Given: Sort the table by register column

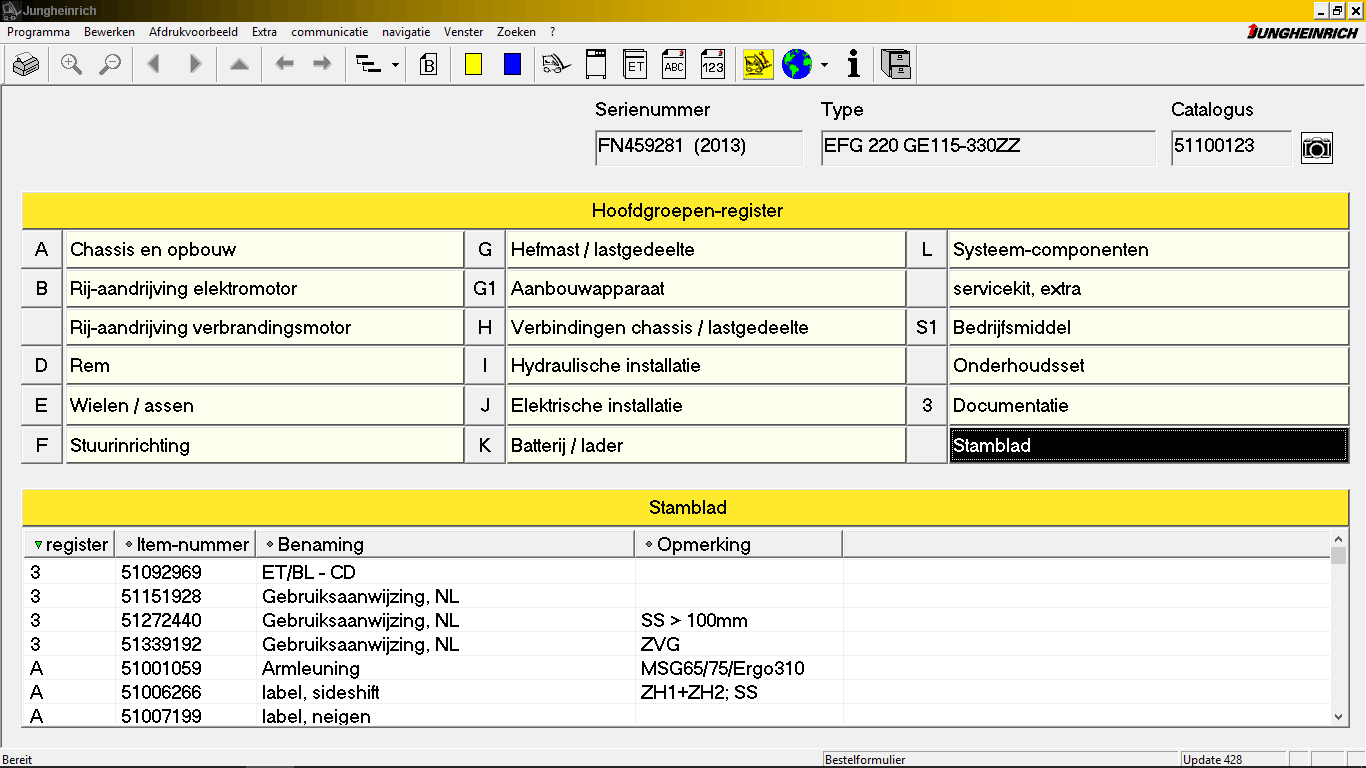Looking at the screenshot, I should pyautogui.click(x=70, y=545).
